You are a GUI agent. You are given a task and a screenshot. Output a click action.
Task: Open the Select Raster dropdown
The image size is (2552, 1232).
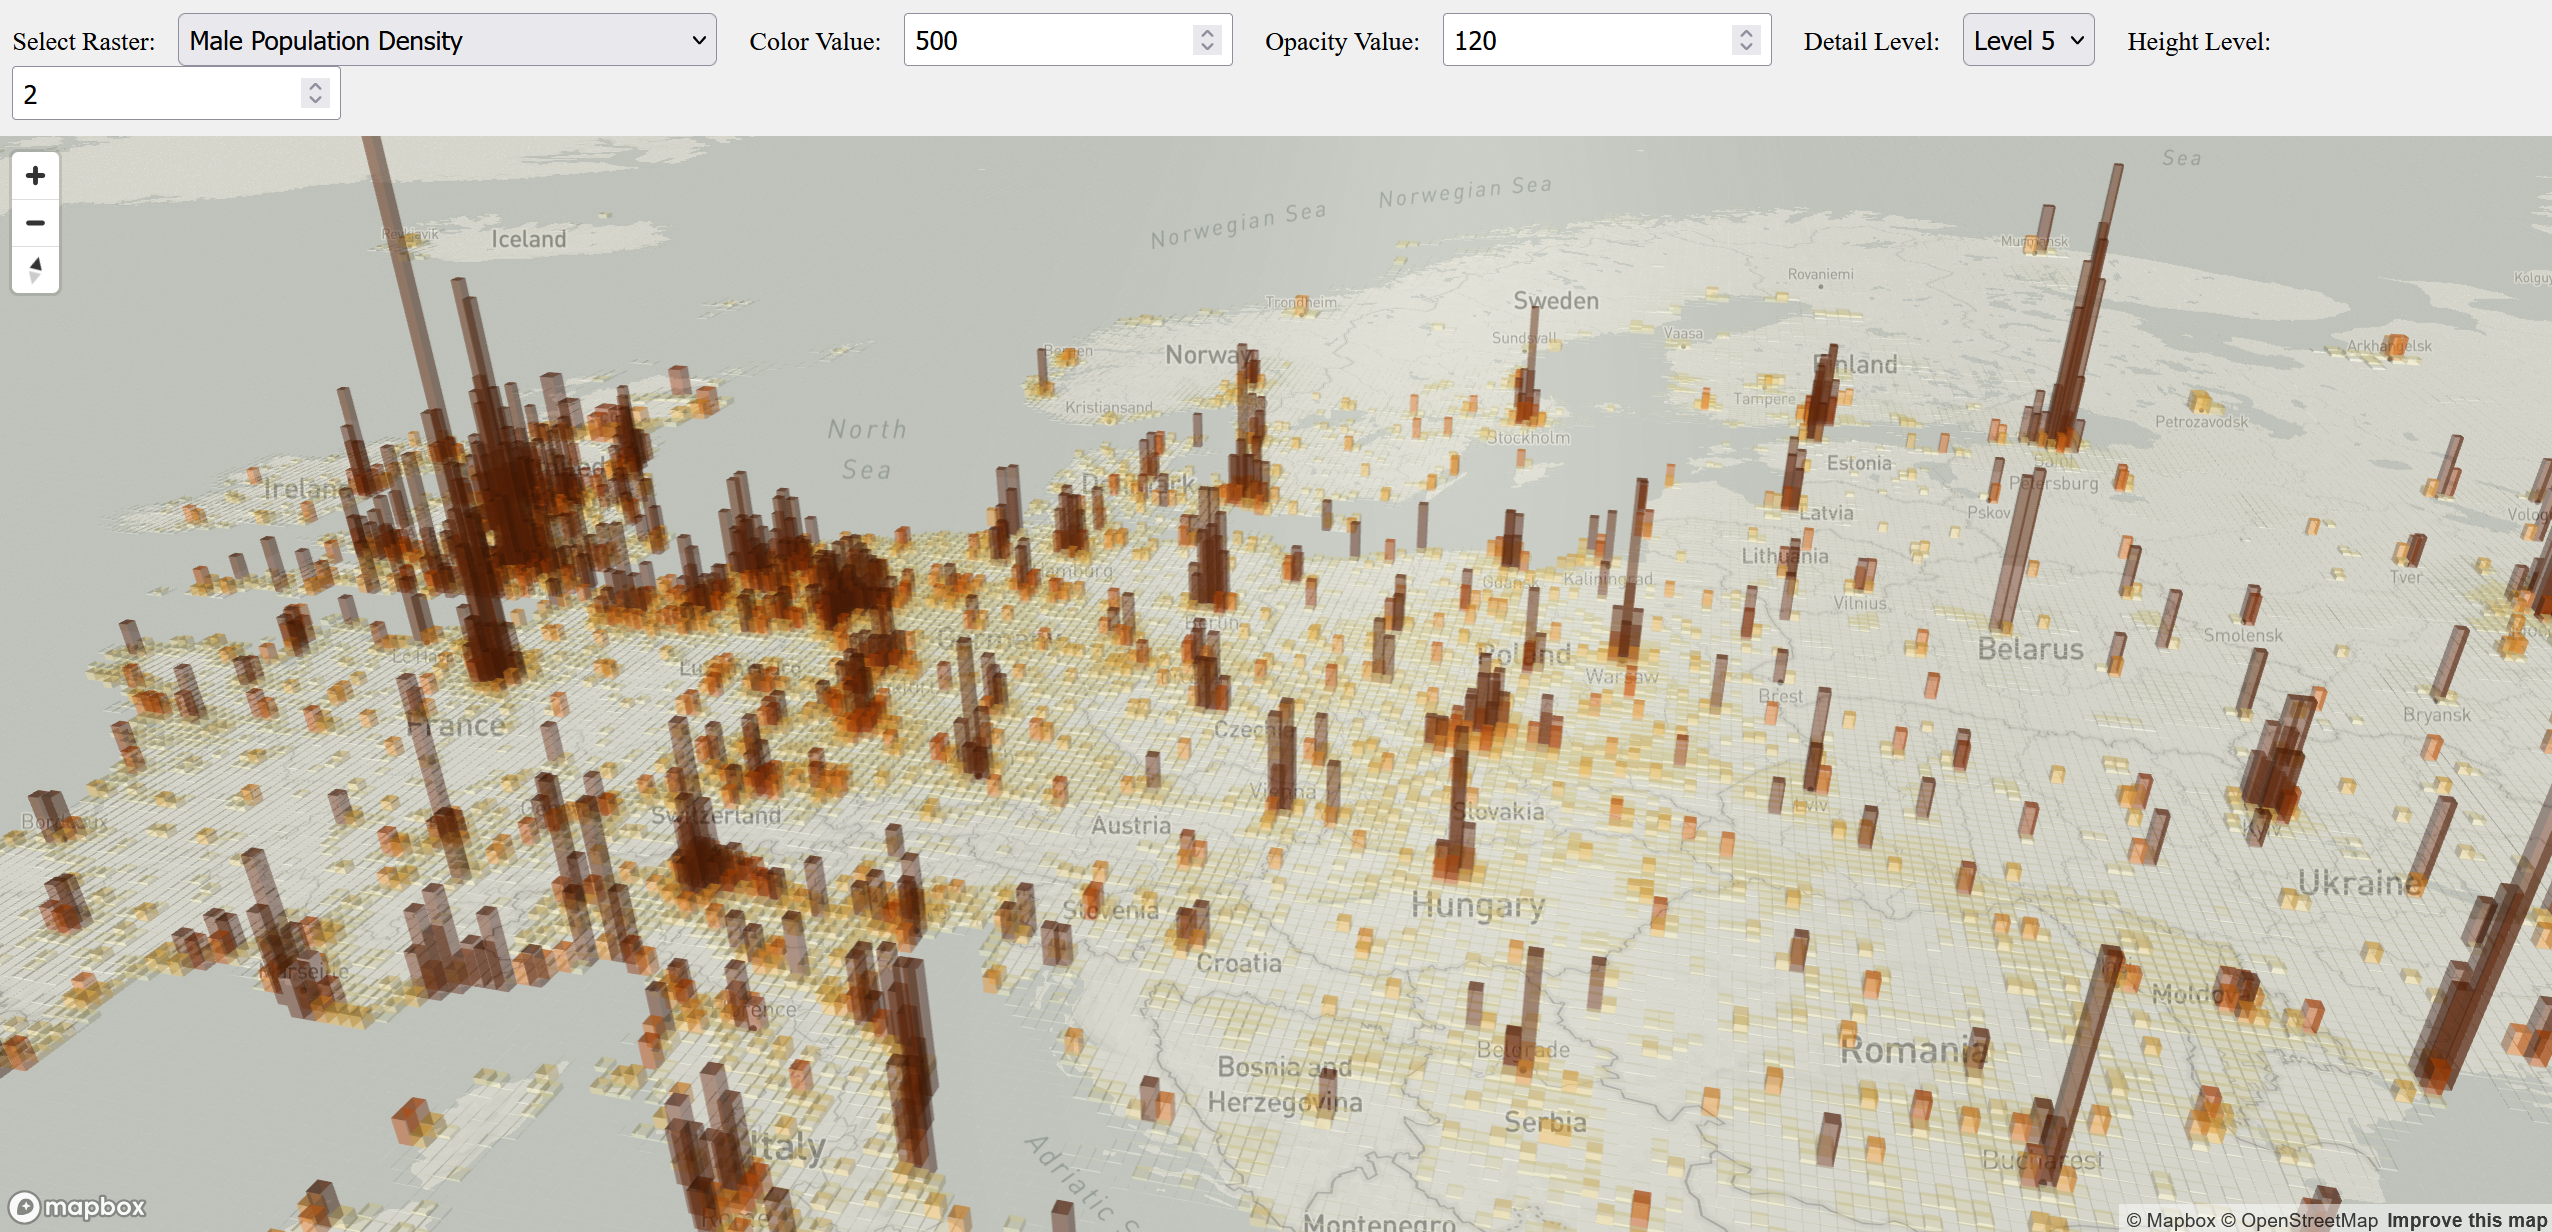coord(447,40)
